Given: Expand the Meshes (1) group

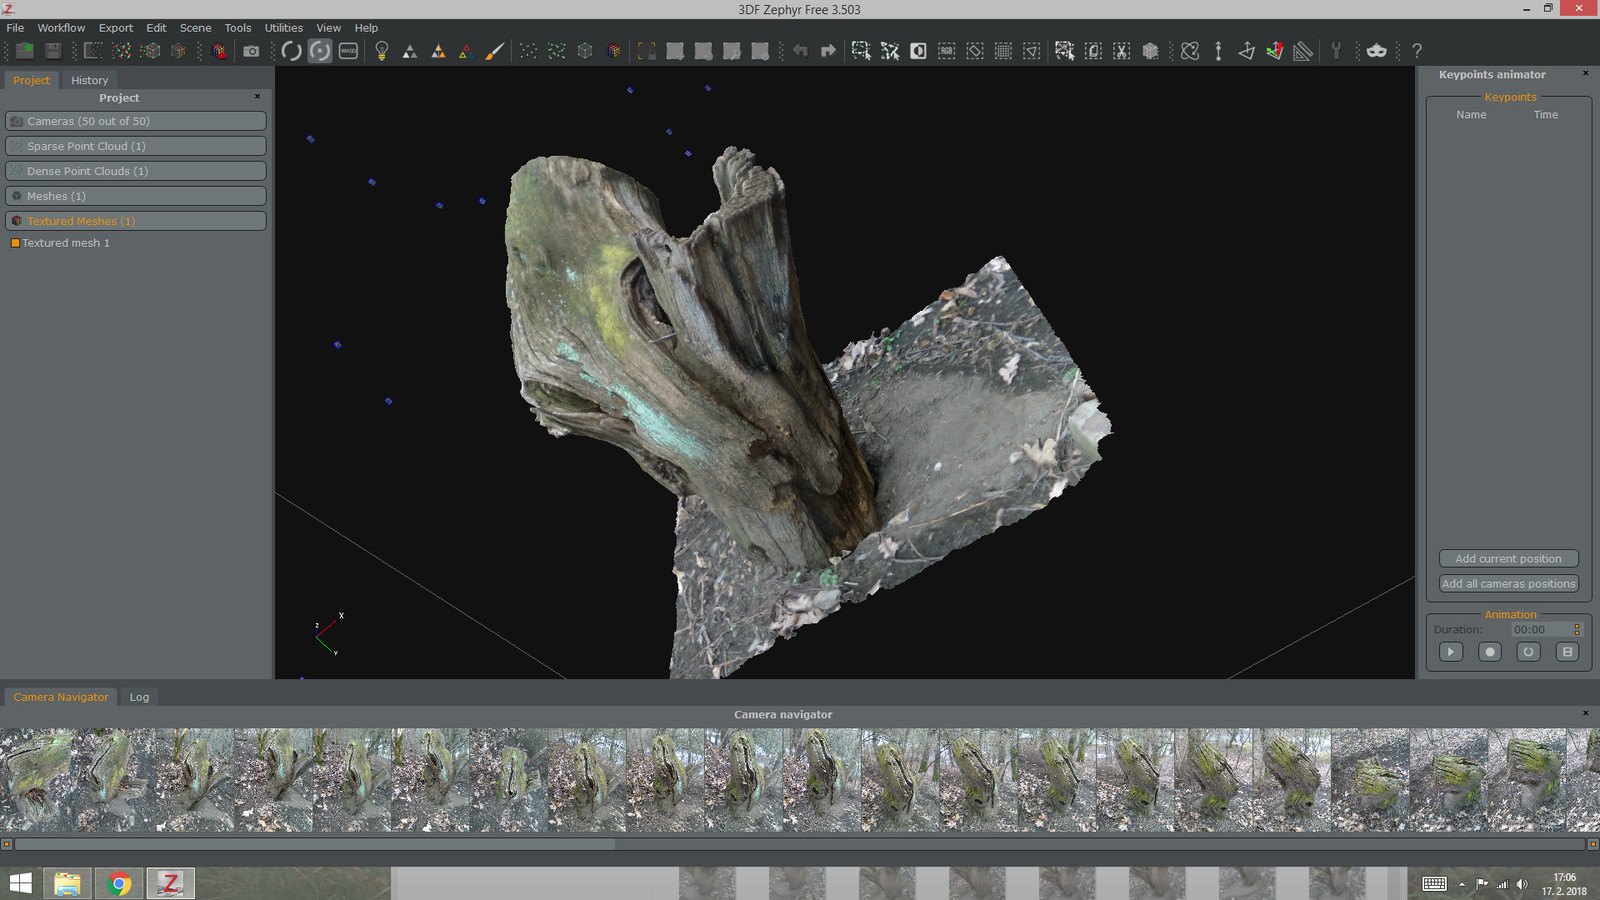Looking at the screenshot, I should 135,196.
